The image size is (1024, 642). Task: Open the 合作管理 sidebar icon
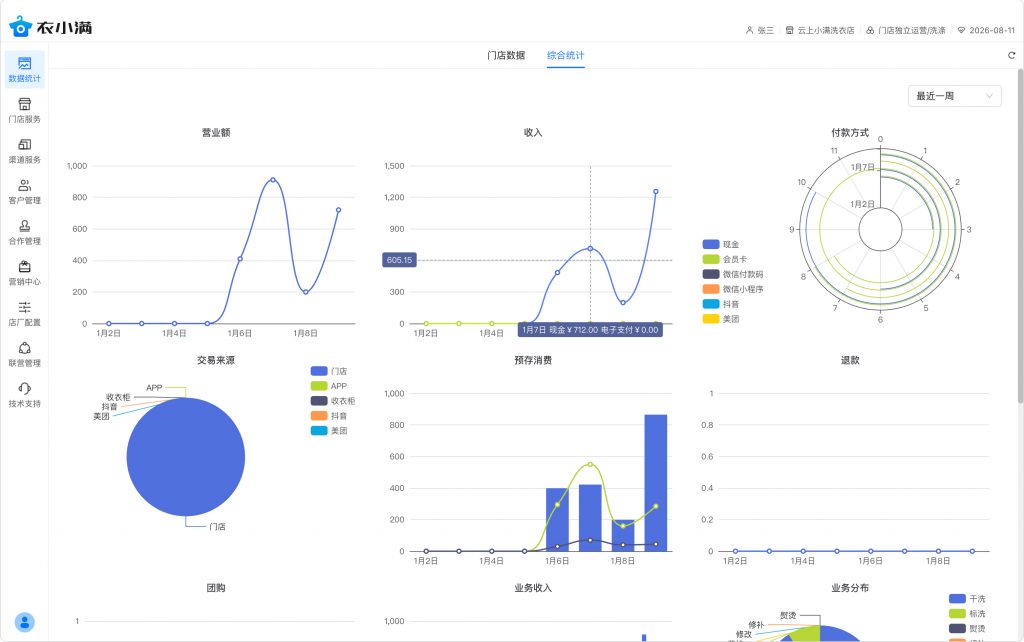pos(24,227)
